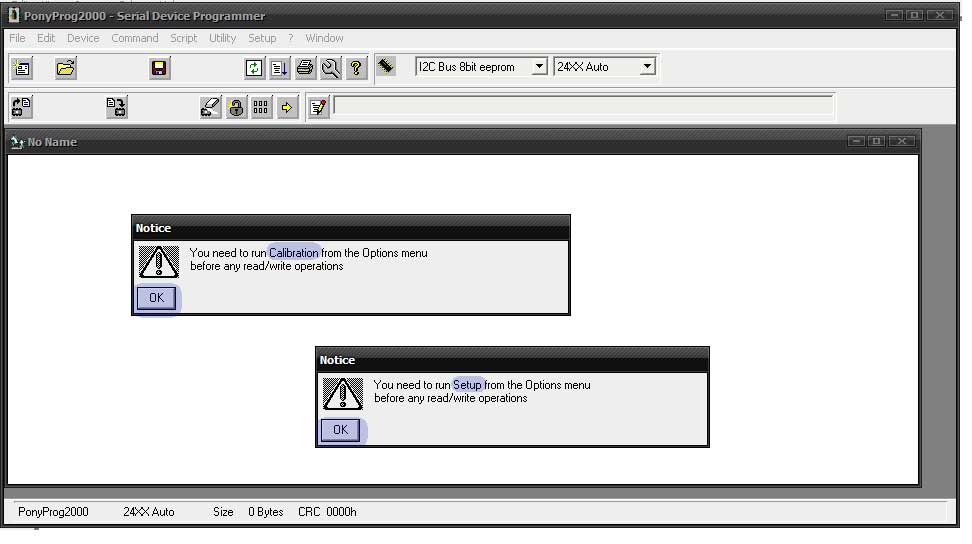The image size is (972, 544).
Task: Click status bar text 'PonyProg2000'
Action: (53, 512)
